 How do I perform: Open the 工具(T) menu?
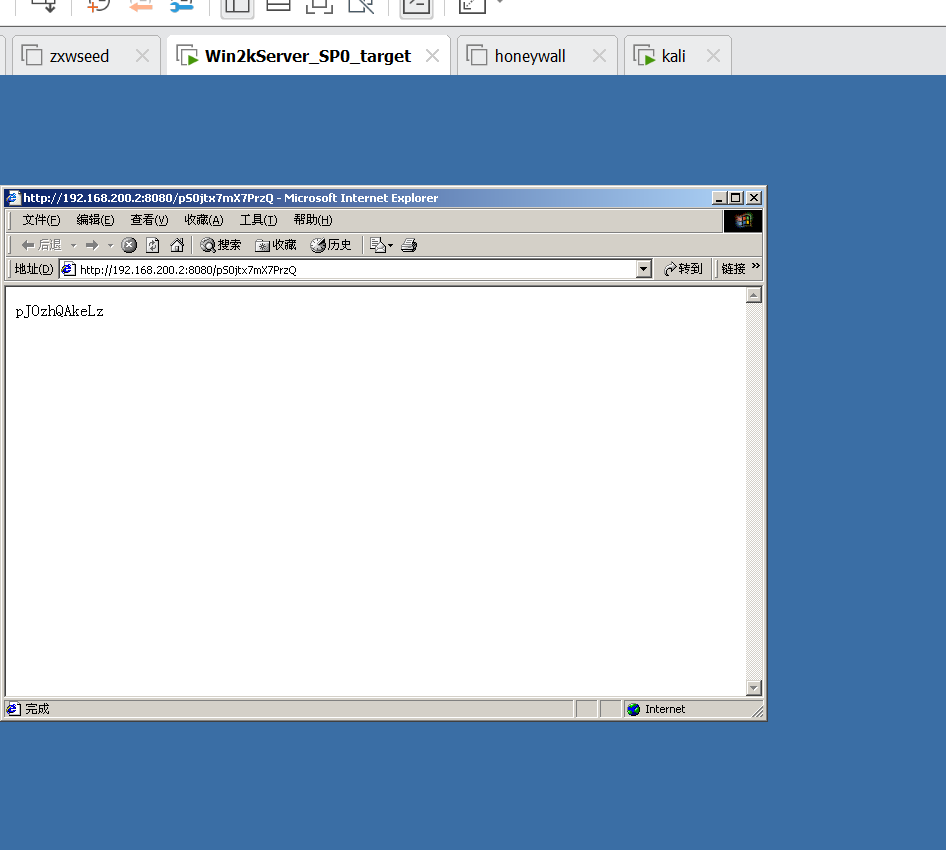pos(258,220)
